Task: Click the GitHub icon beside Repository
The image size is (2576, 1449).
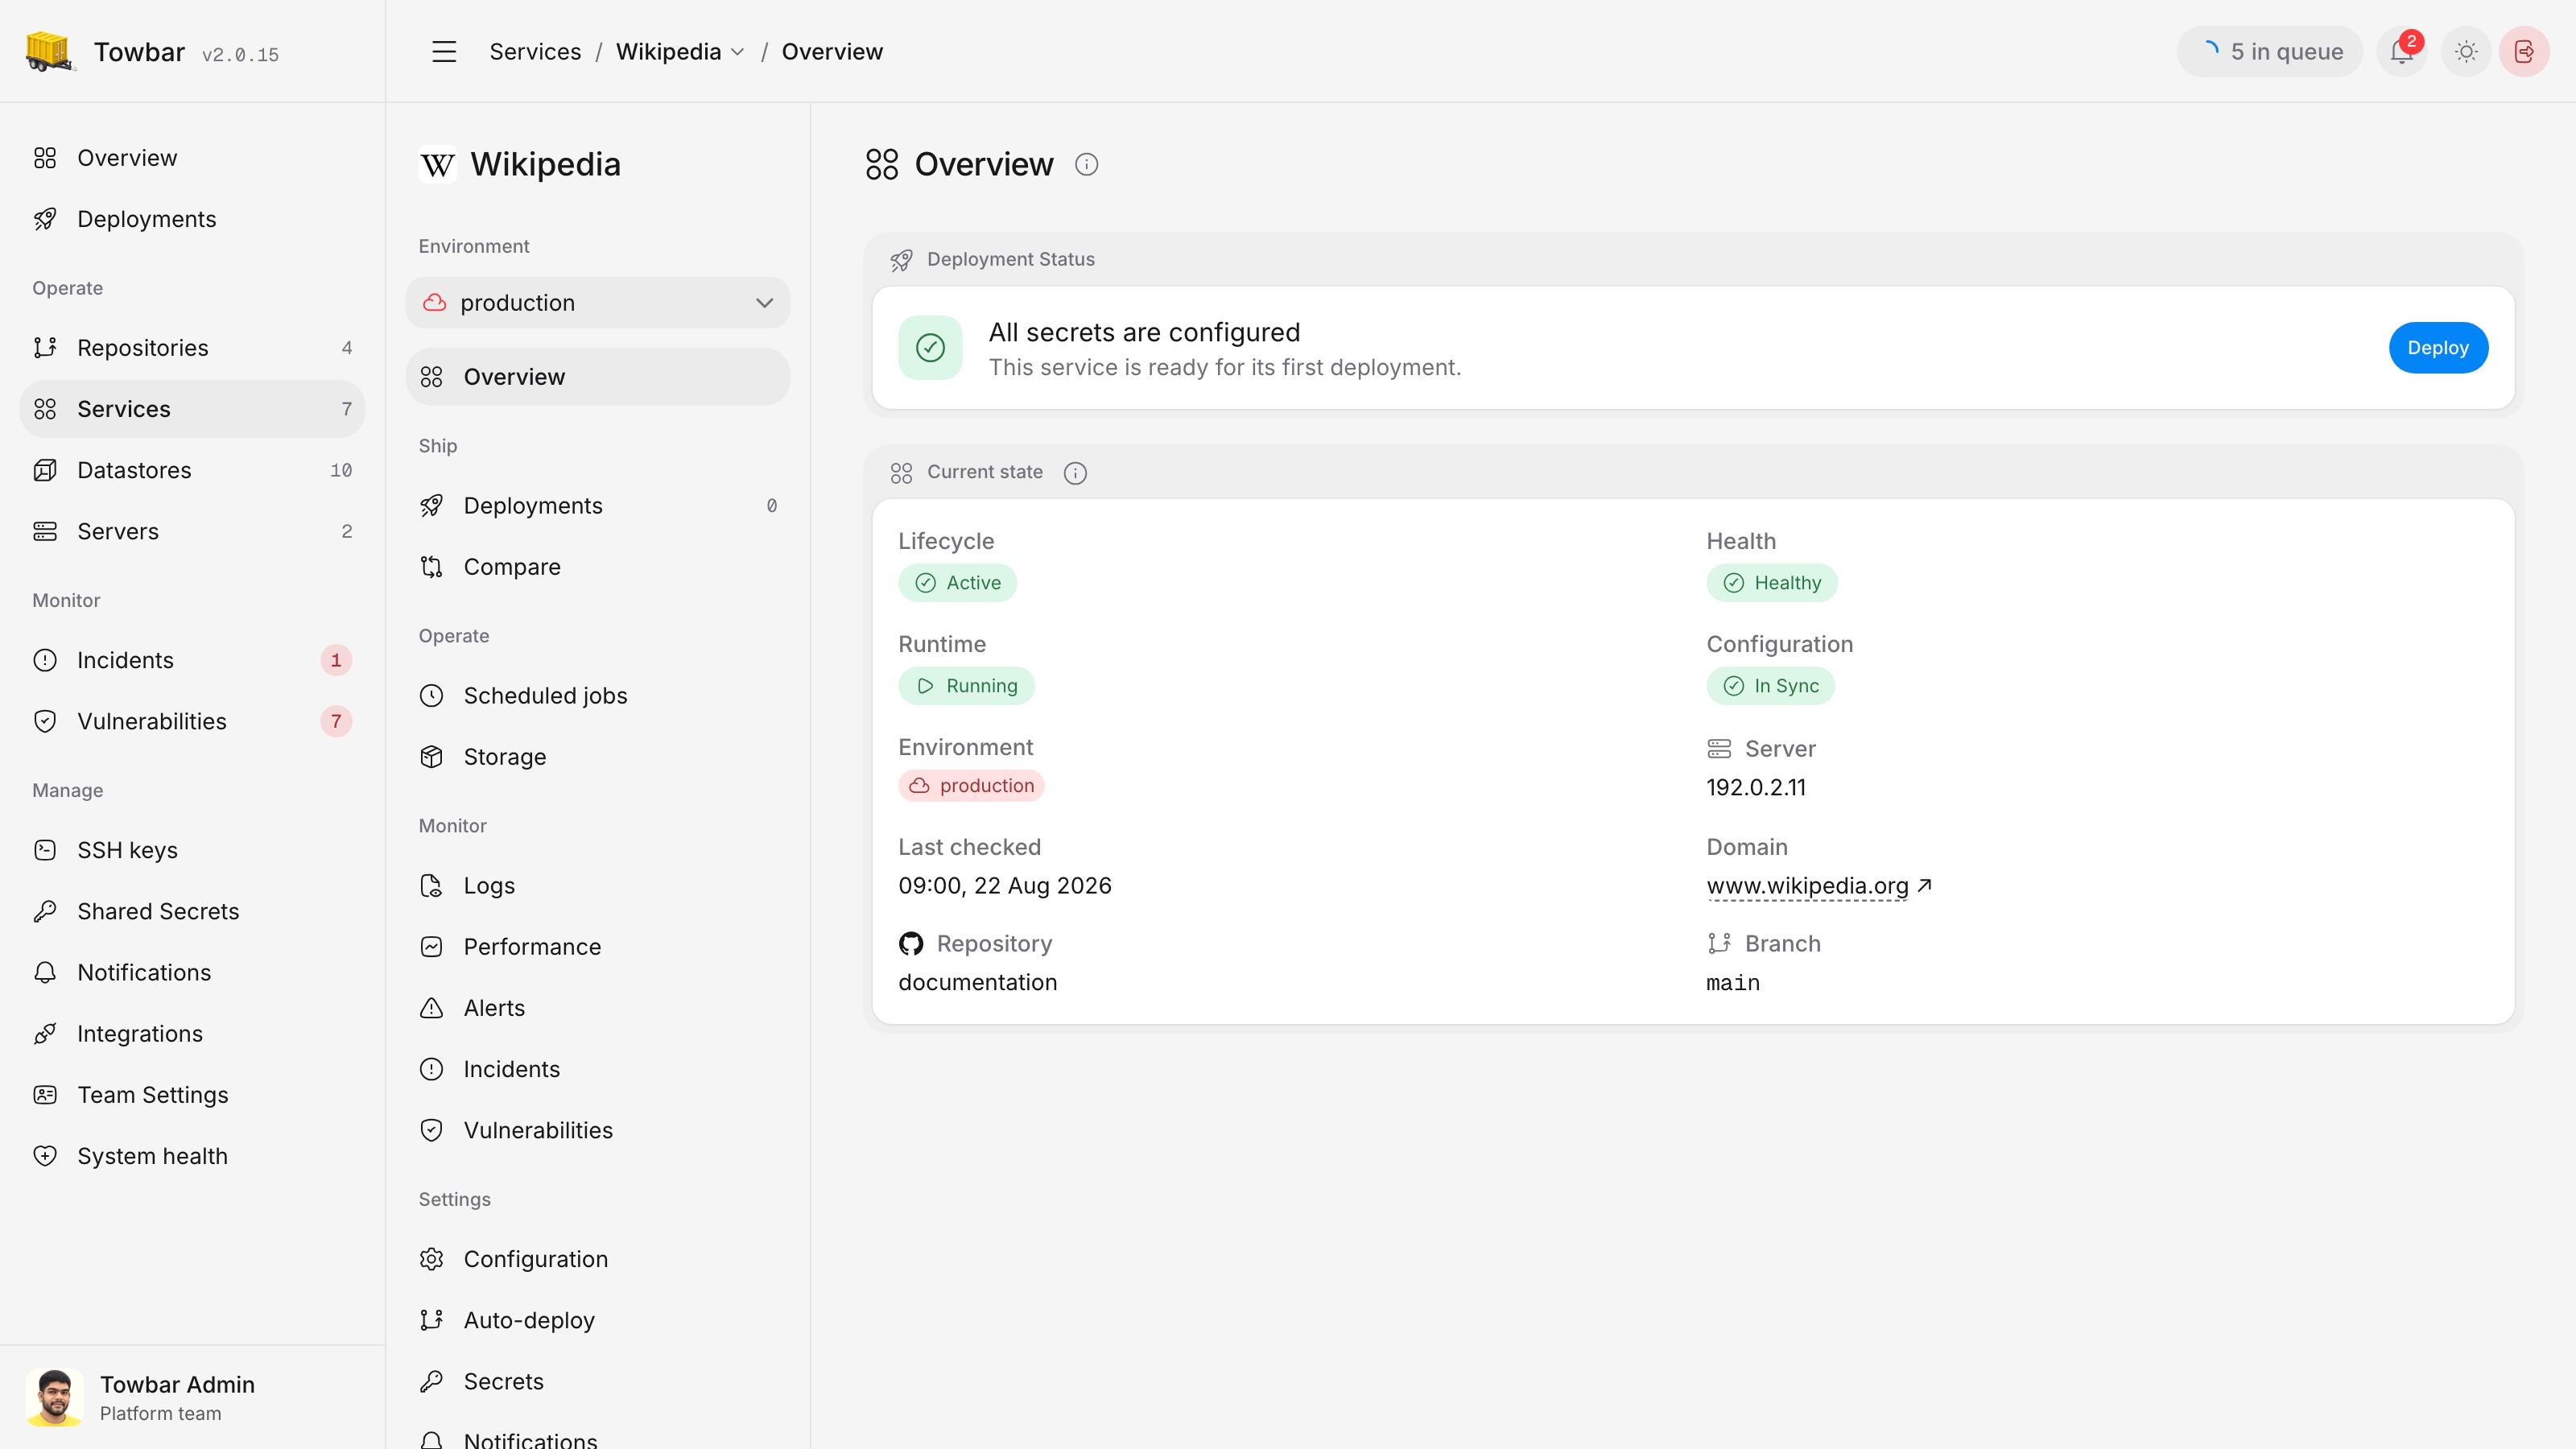Action: pyautogui.click(x=911, y=944)
